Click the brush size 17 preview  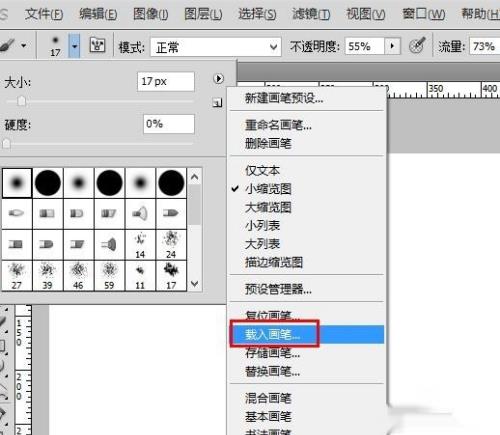(x=55, y=46)
